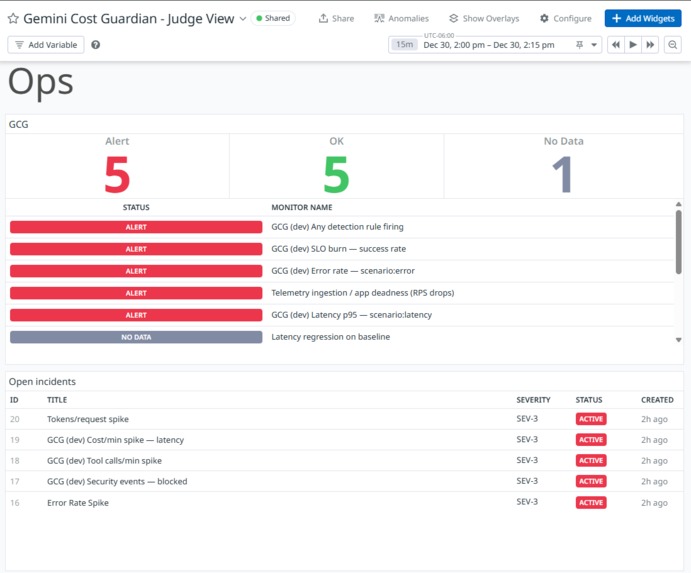Open the dashboard title dropdown chevron
691x573 pixels.
[243, 19]
